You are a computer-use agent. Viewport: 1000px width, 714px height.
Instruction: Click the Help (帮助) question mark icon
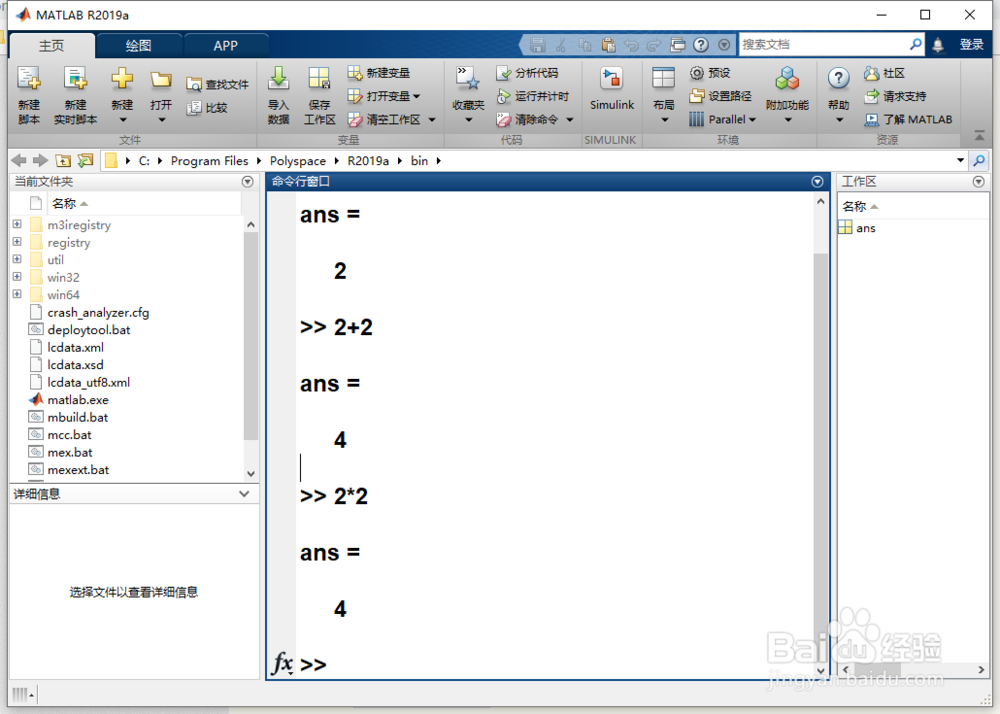pyautogui.click(x=838, y=79)
